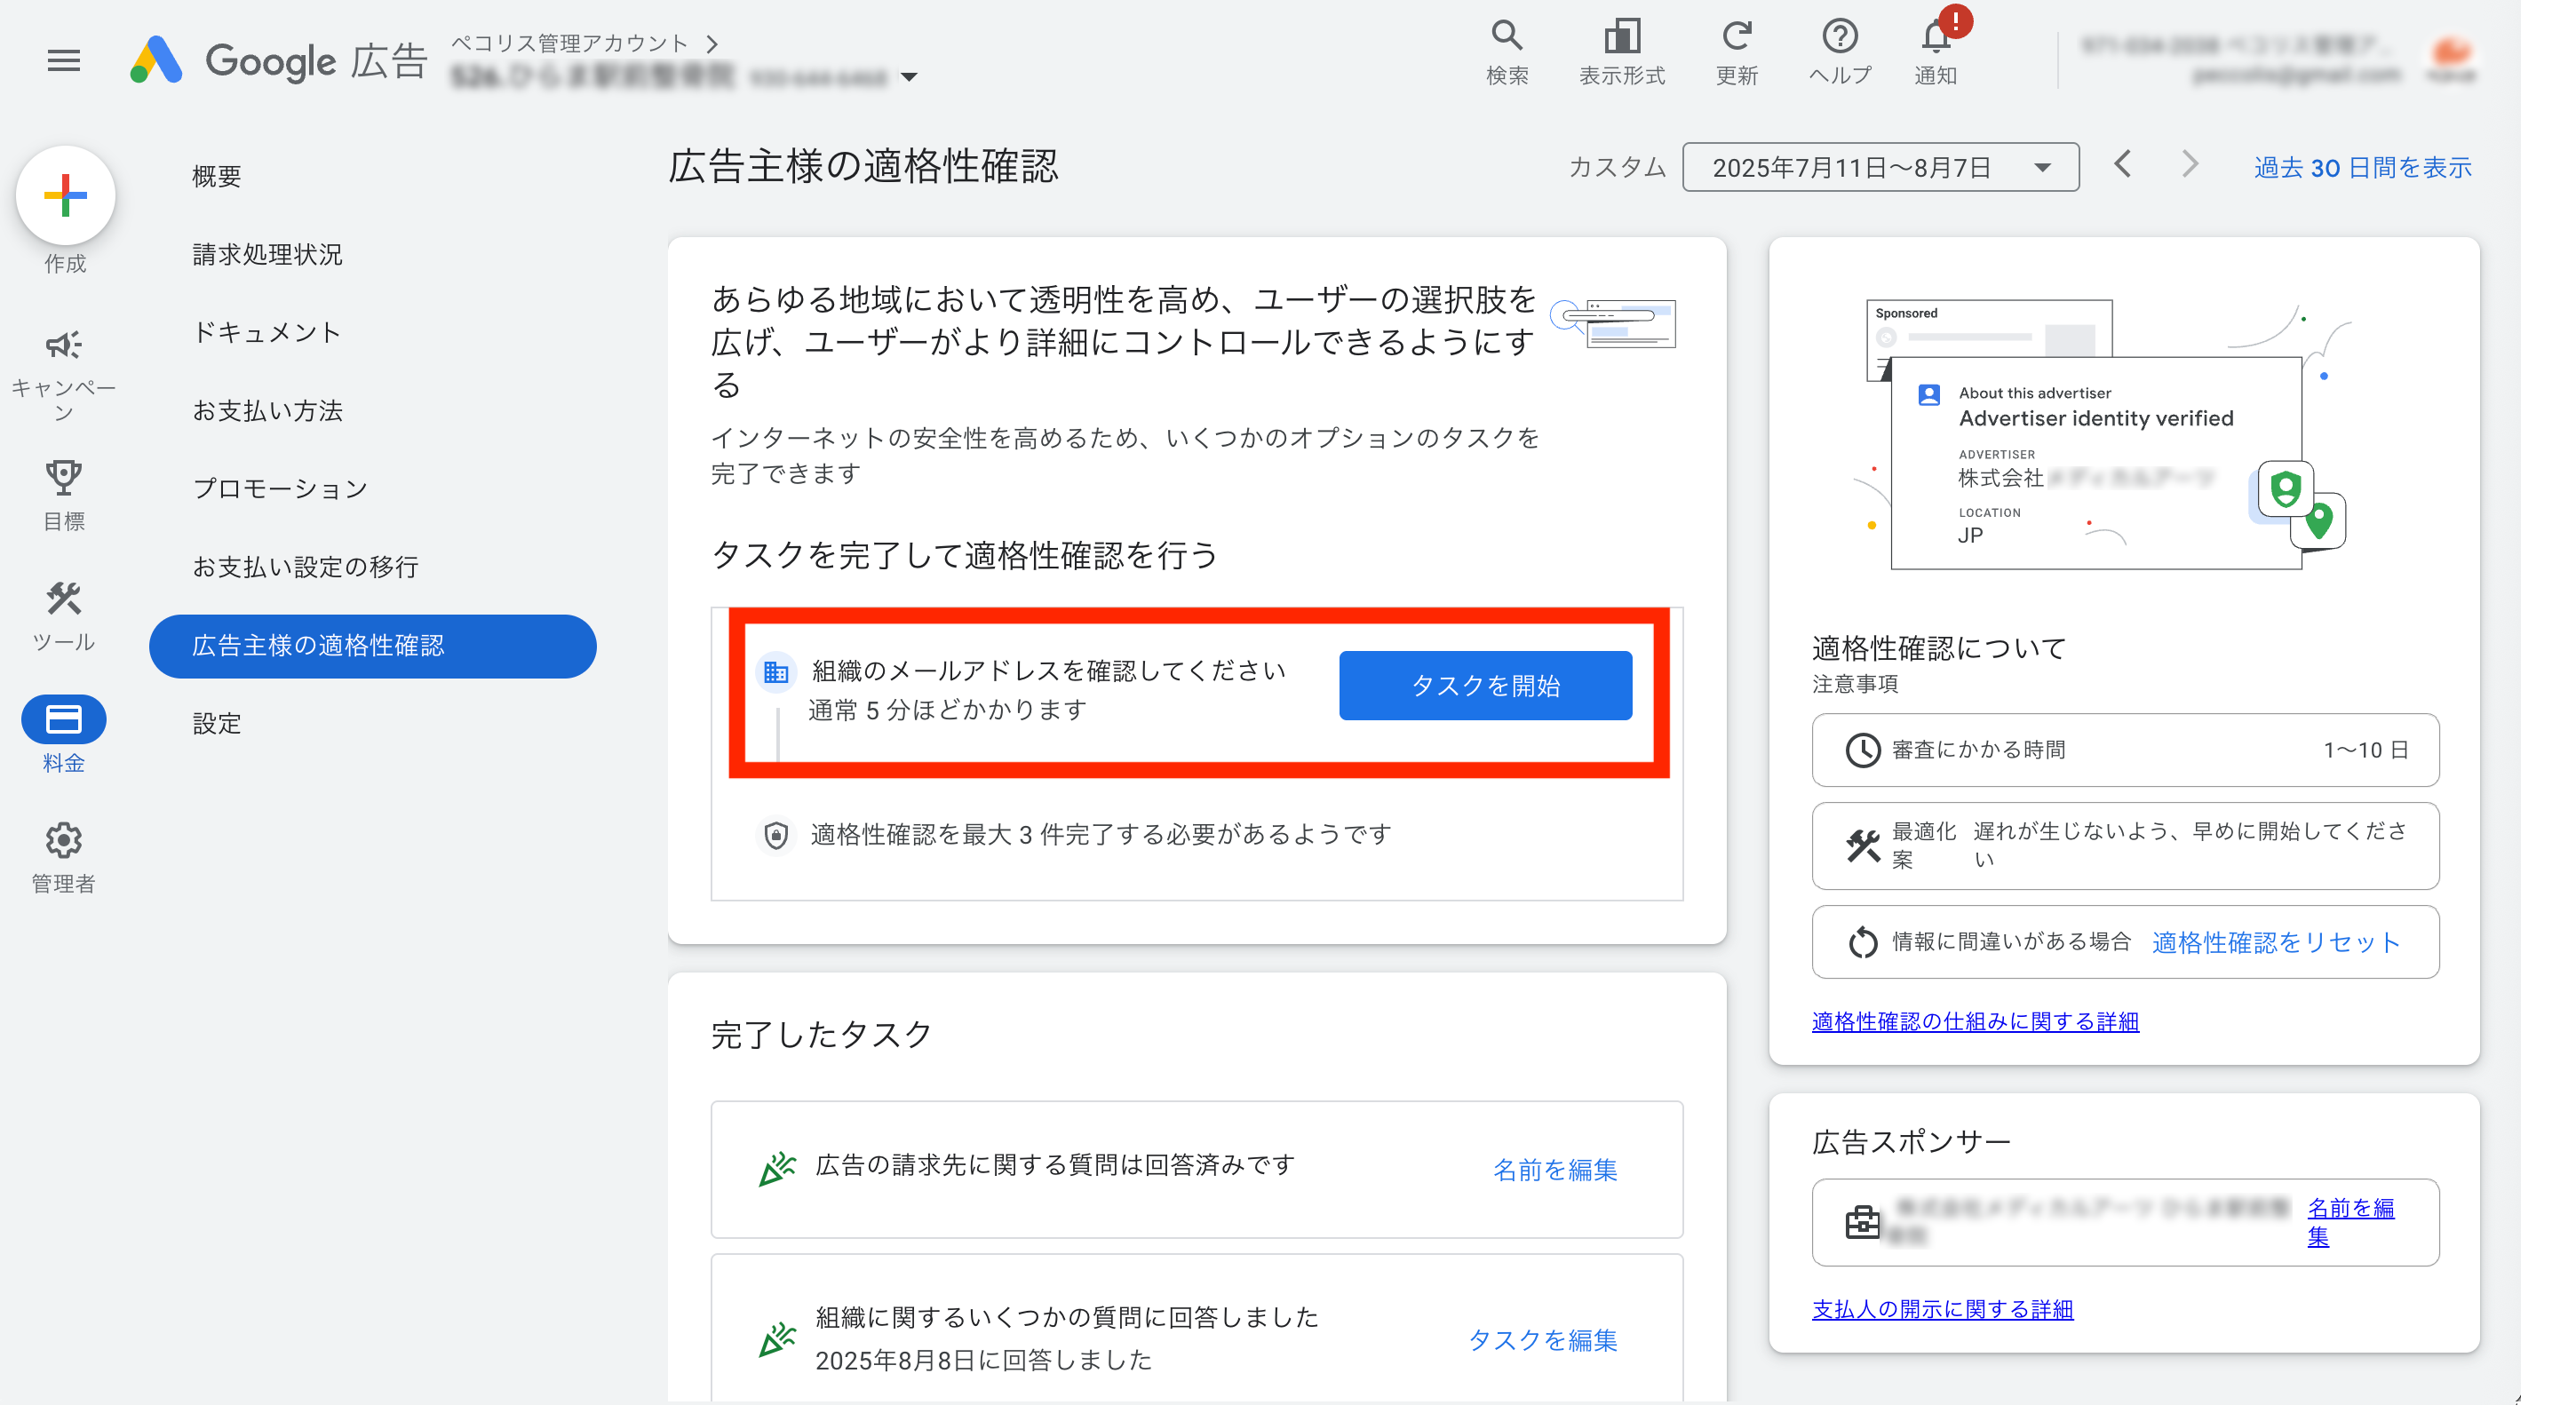Open the 表示形式 appearance icon

point(1621,37)
